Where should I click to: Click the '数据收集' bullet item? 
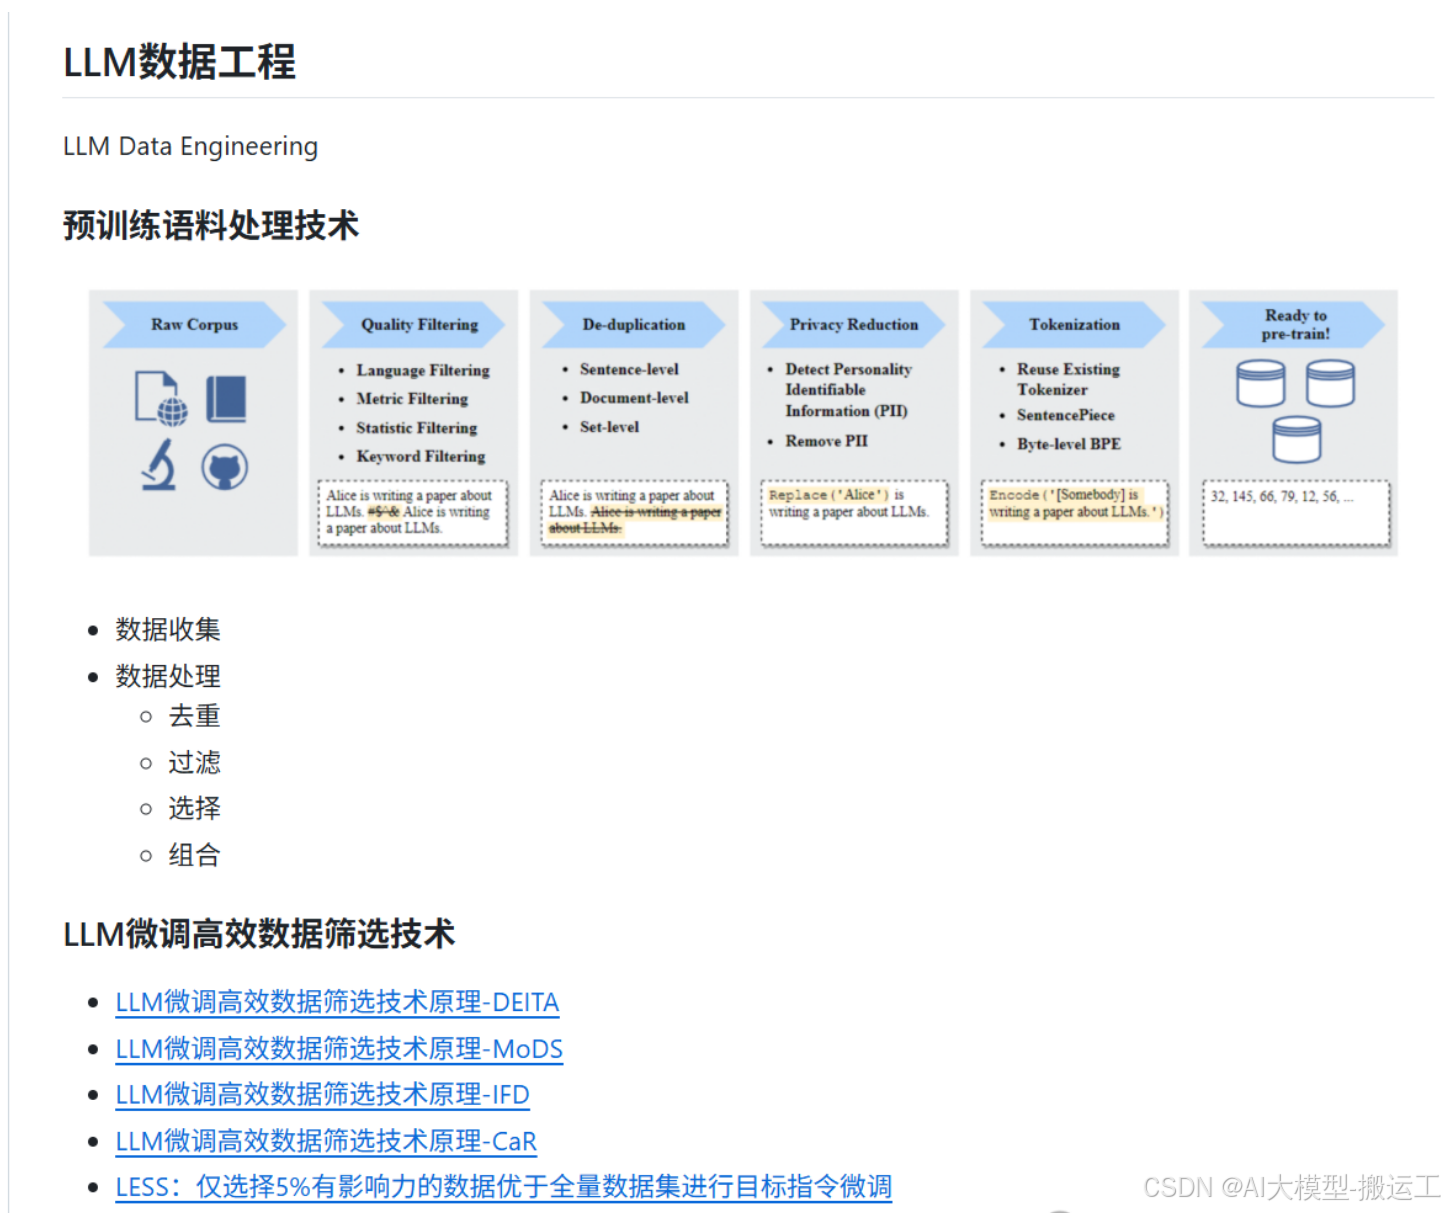(x=167, y=629)
